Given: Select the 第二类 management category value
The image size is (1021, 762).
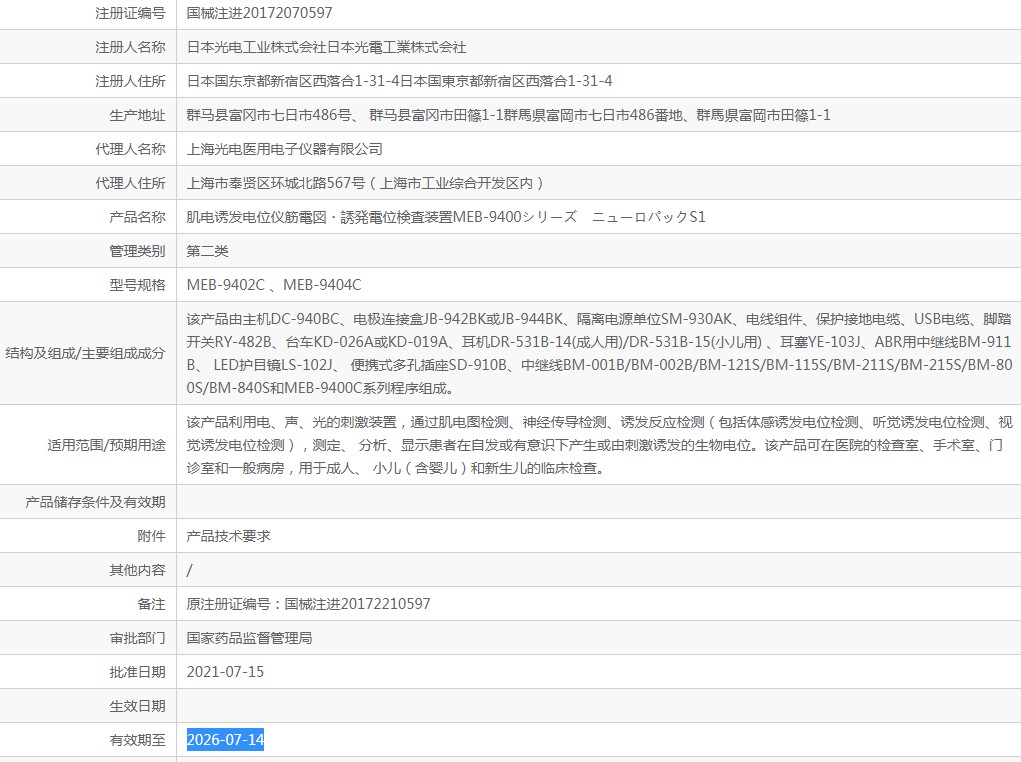Looking at the screenshot, I should coord(208,251).
